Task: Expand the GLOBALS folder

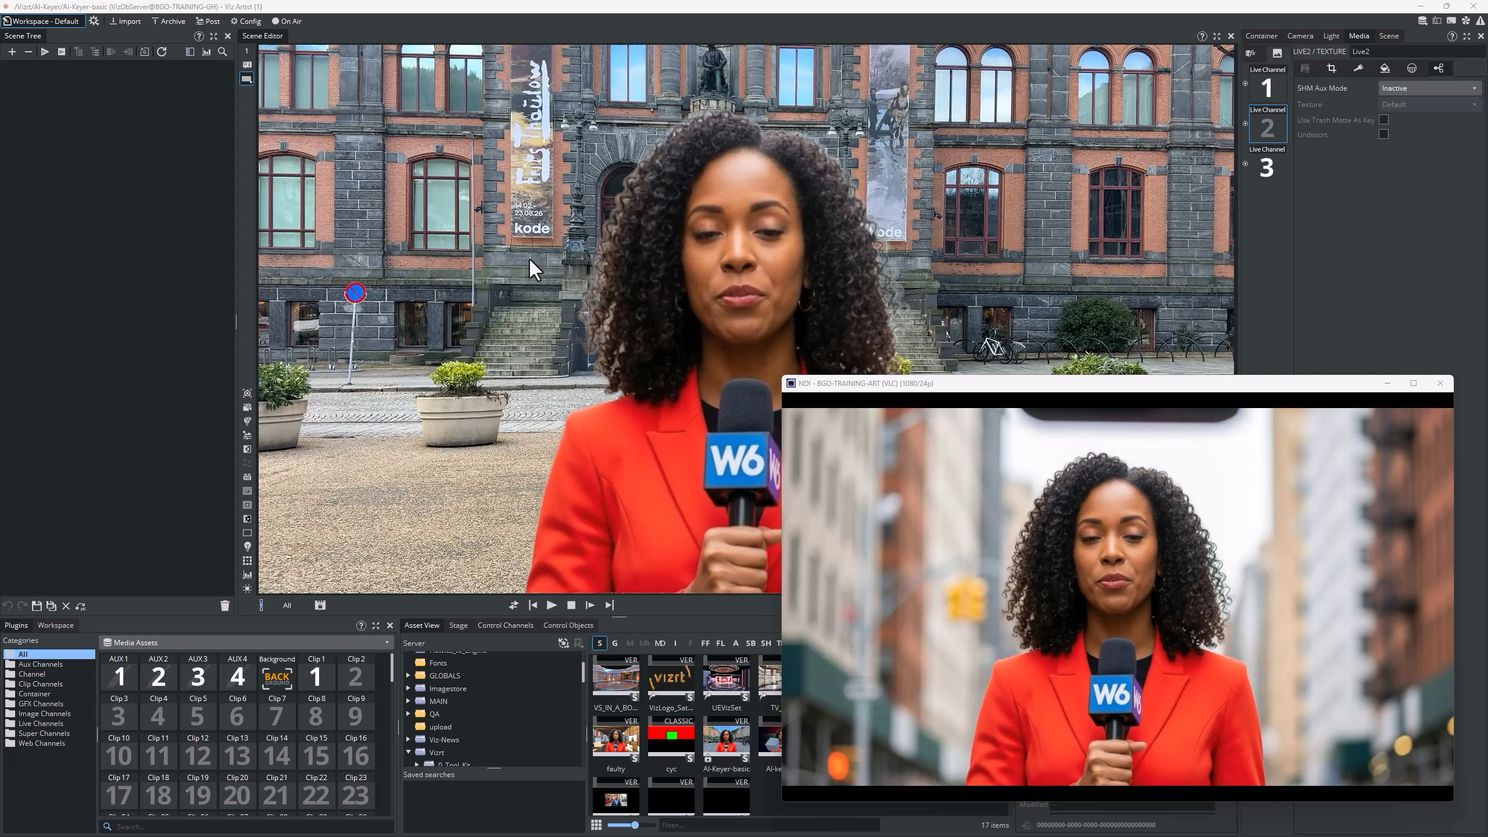Action: click(x=408, y=676)
